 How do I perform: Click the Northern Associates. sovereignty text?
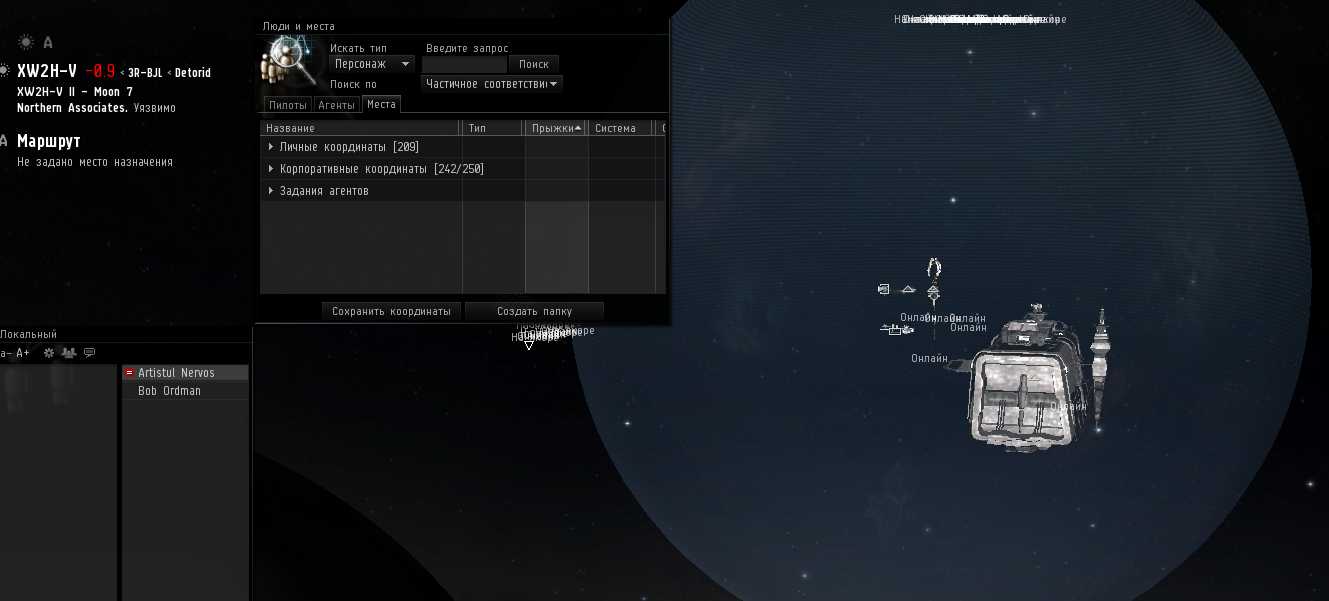pyautogui.click(x=73, y=108)
